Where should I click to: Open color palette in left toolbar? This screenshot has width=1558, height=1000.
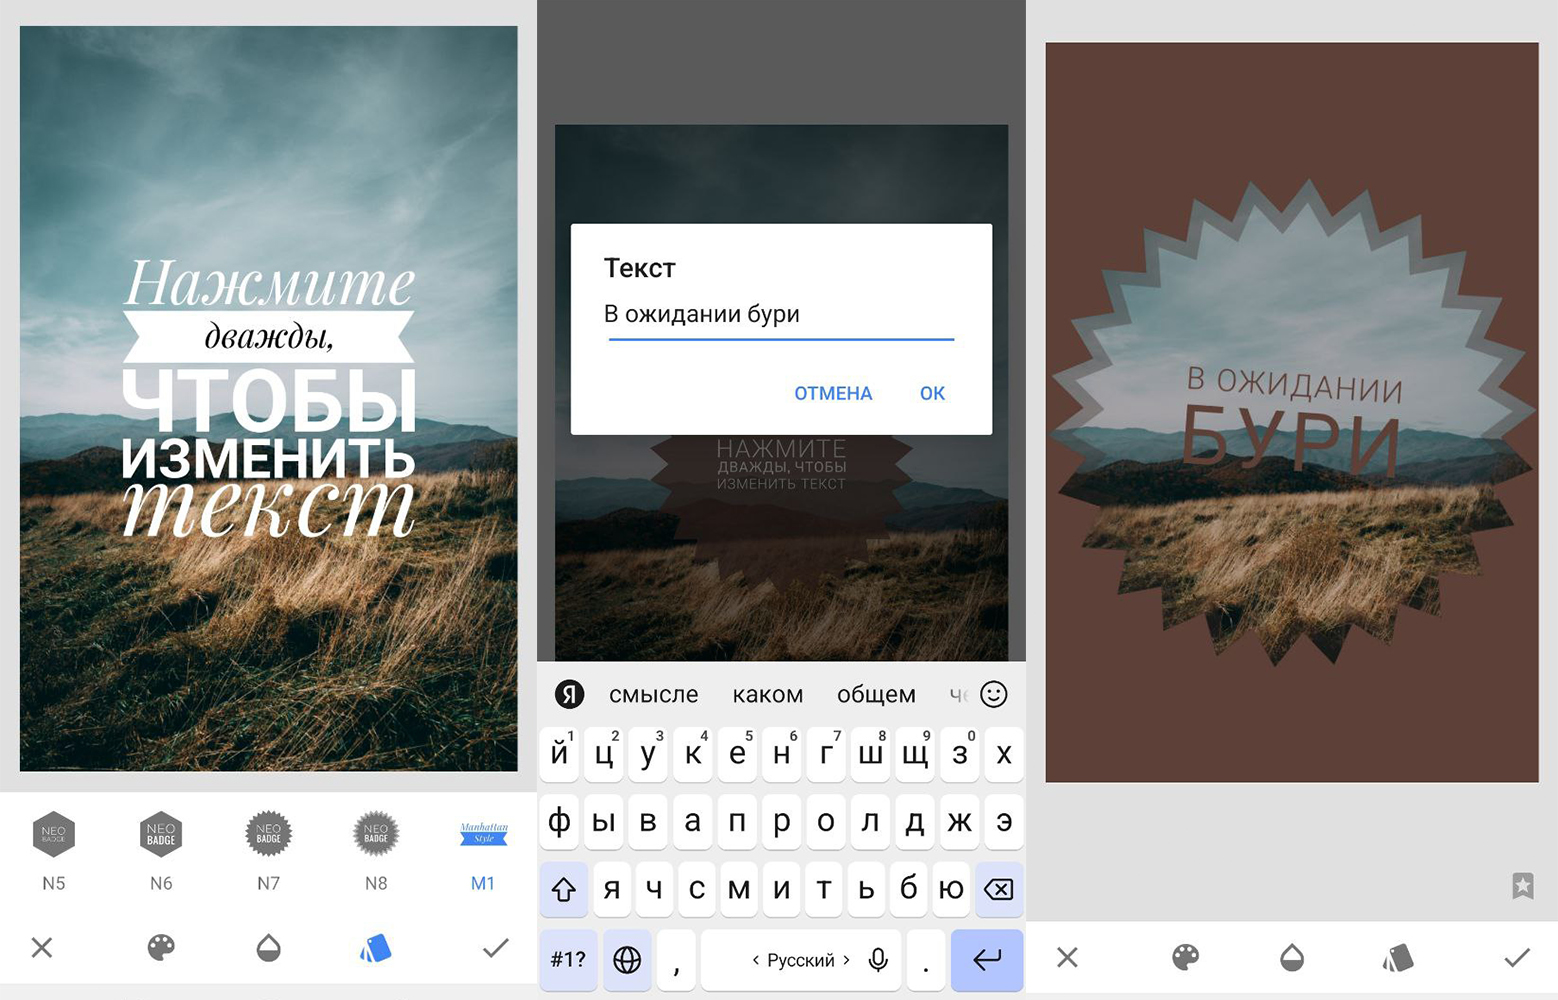pyautogui.click(x=161, y=947)
